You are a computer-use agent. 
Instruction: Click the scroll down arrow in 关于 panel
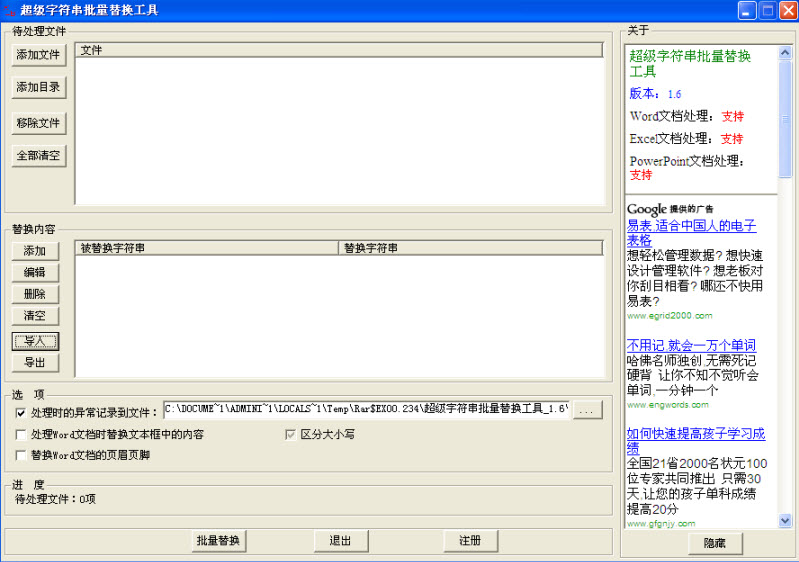(785, 520)
